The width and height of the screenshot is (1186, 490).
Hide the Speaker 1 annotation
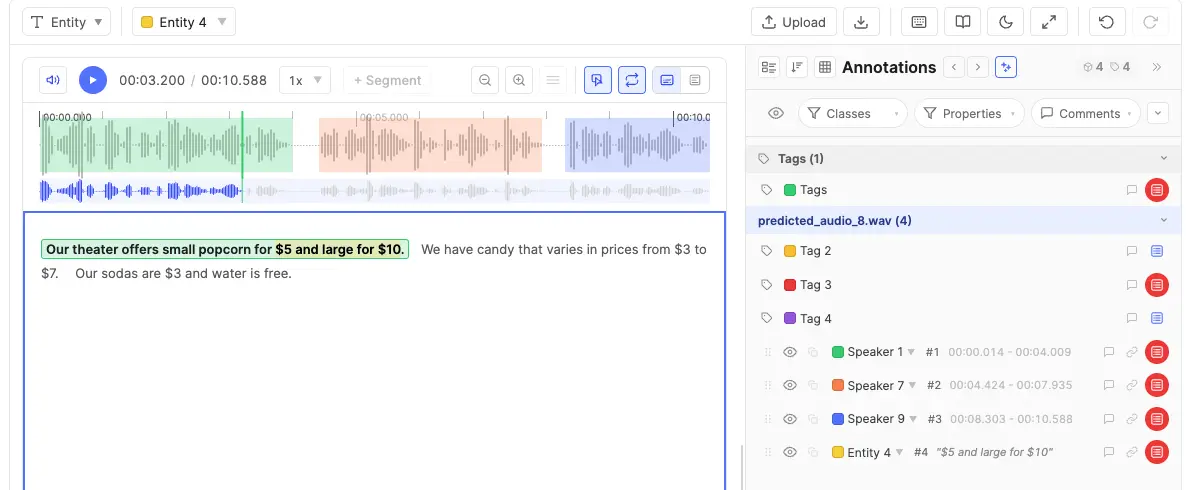tap(790, 352)
